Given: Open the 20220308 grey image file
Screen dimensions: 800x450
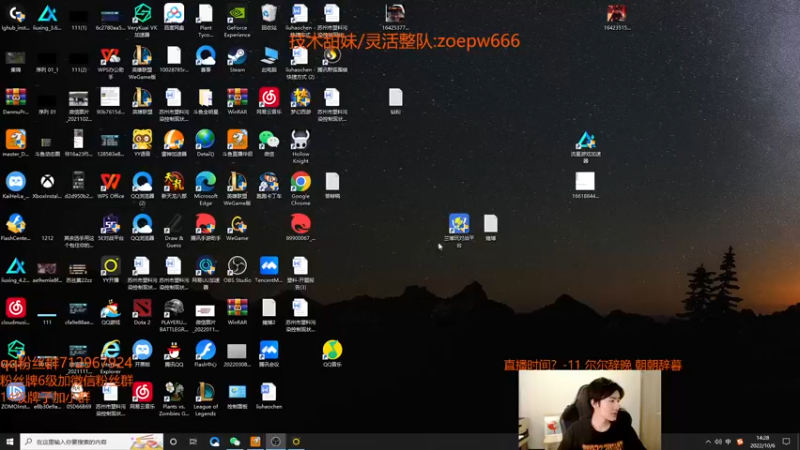Looking at the screenshot, I should click(x=237, y=354).
